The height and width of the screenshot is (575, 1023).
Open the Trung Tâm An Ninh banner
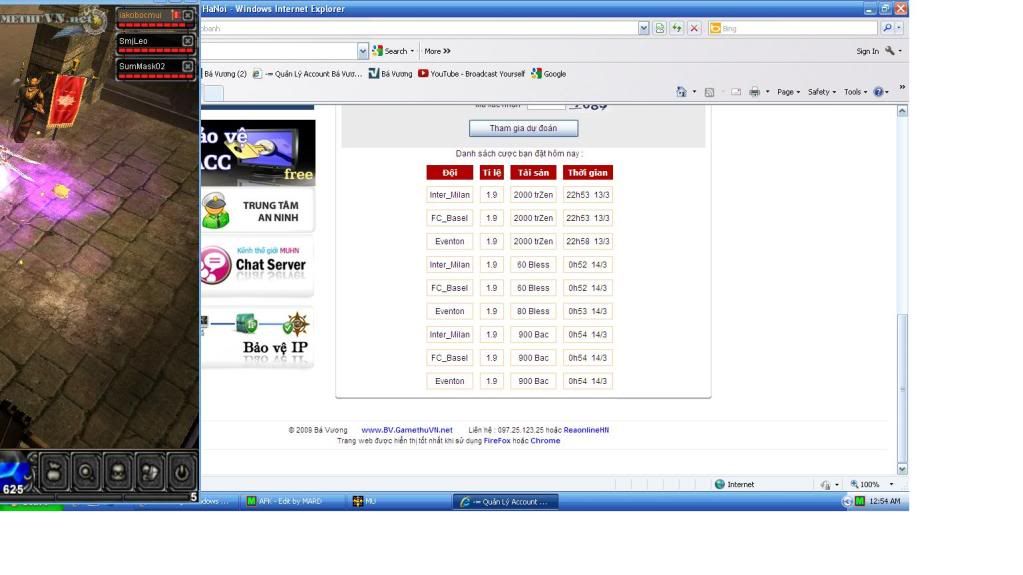pyautogui.click(x=258, y=211)
